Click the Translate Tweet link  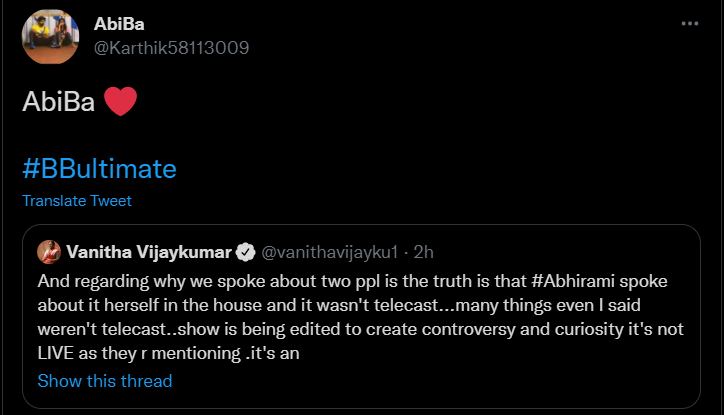coord(77,200)
